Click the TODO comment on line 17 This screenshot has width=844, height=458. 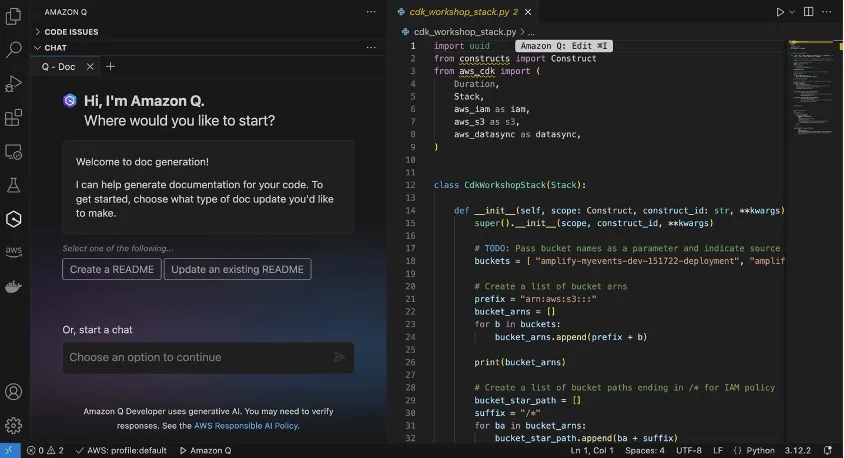tap(630, 248)
